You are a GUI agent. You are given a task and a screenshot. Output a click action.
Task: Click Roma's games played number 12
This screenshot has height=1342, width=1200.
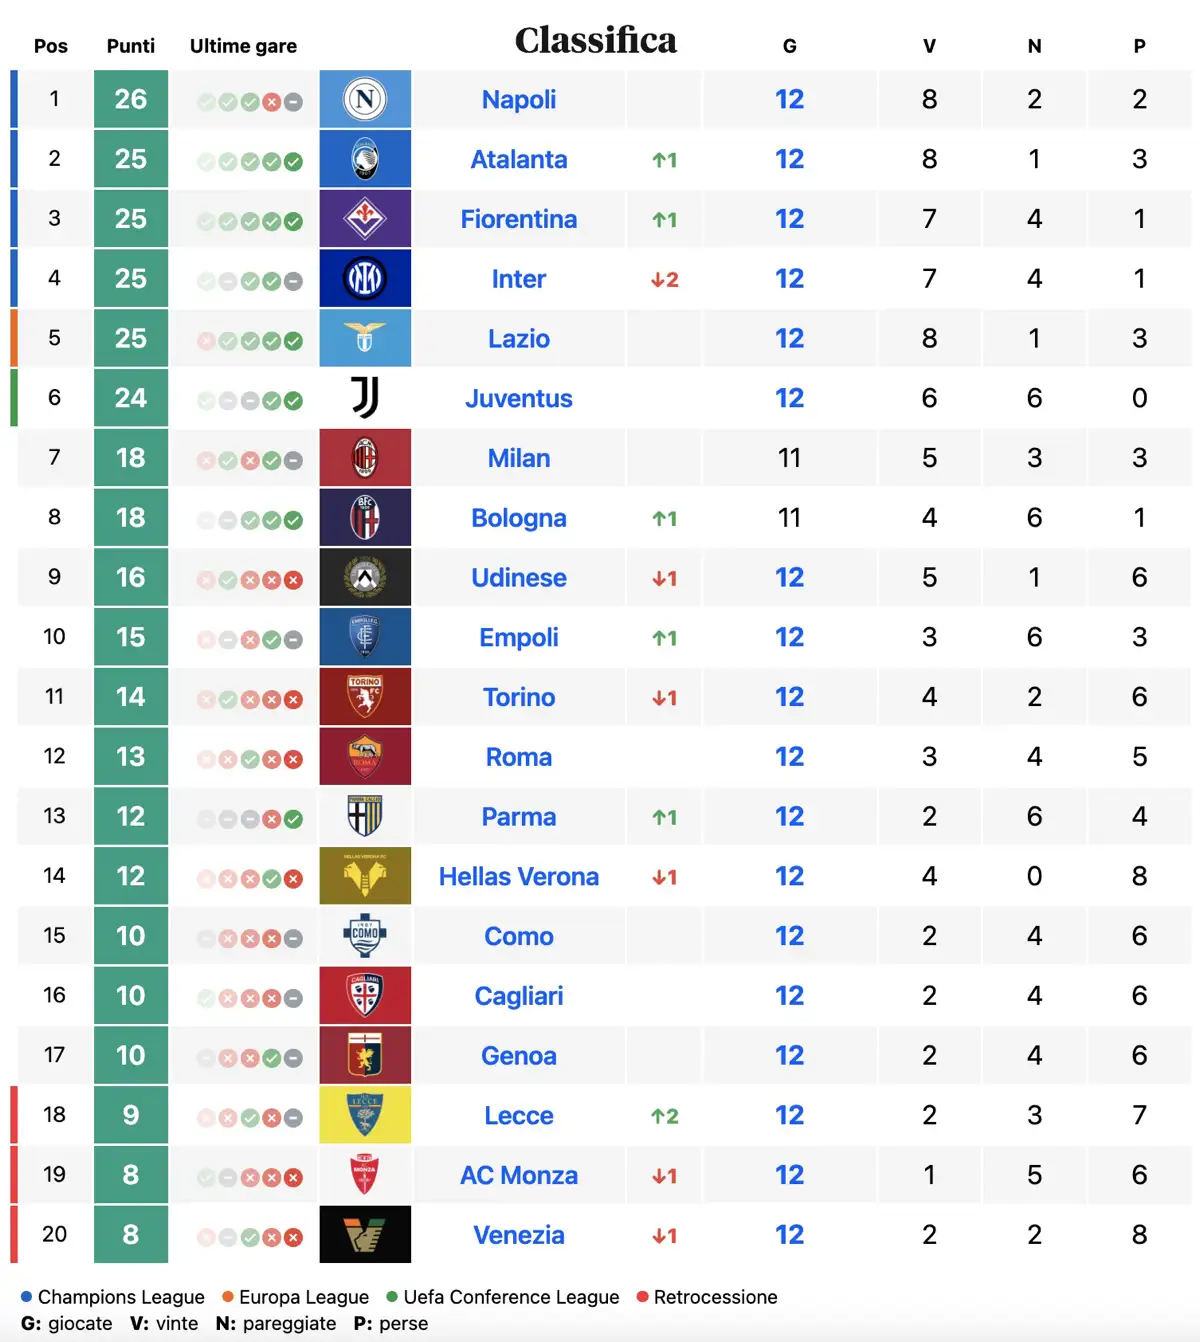789,757
